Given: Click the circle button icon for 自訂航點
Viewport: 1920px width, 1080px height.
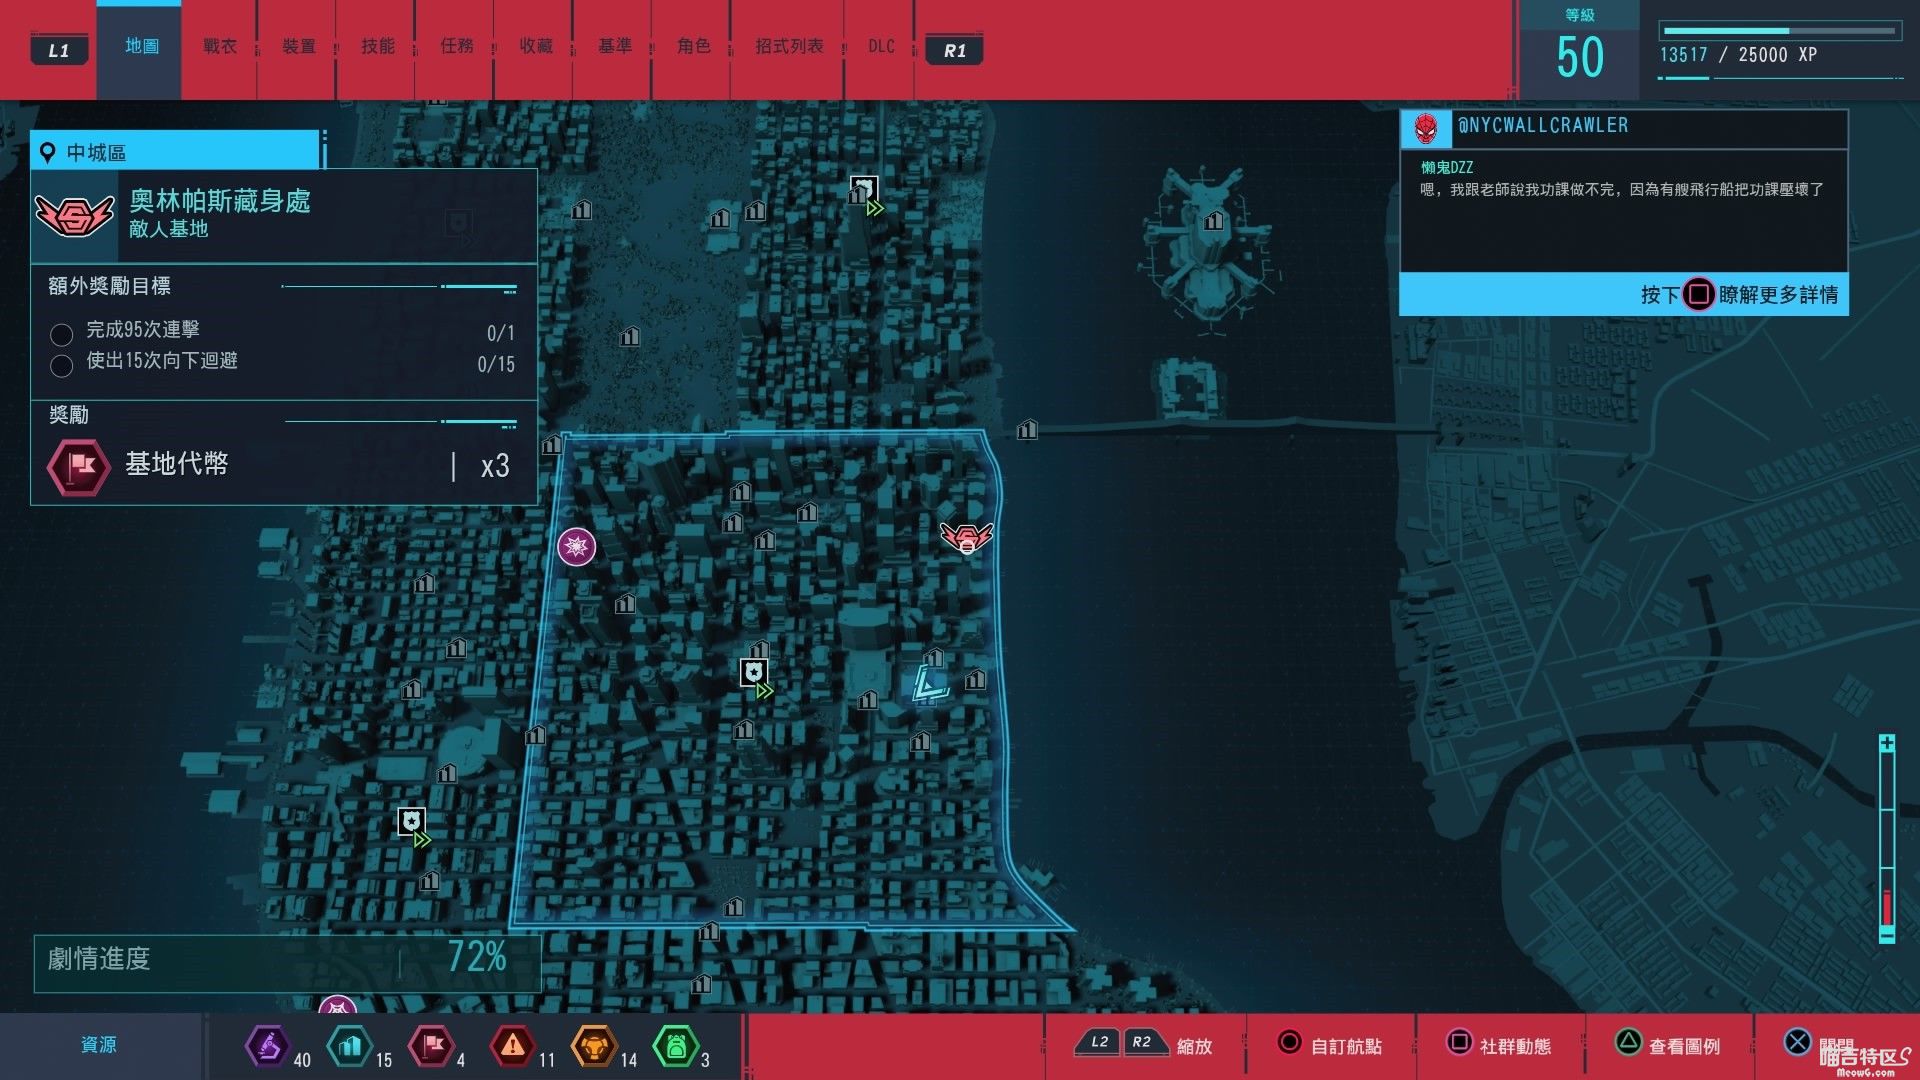Looking at the screenshot, I should (1289, 1043).
